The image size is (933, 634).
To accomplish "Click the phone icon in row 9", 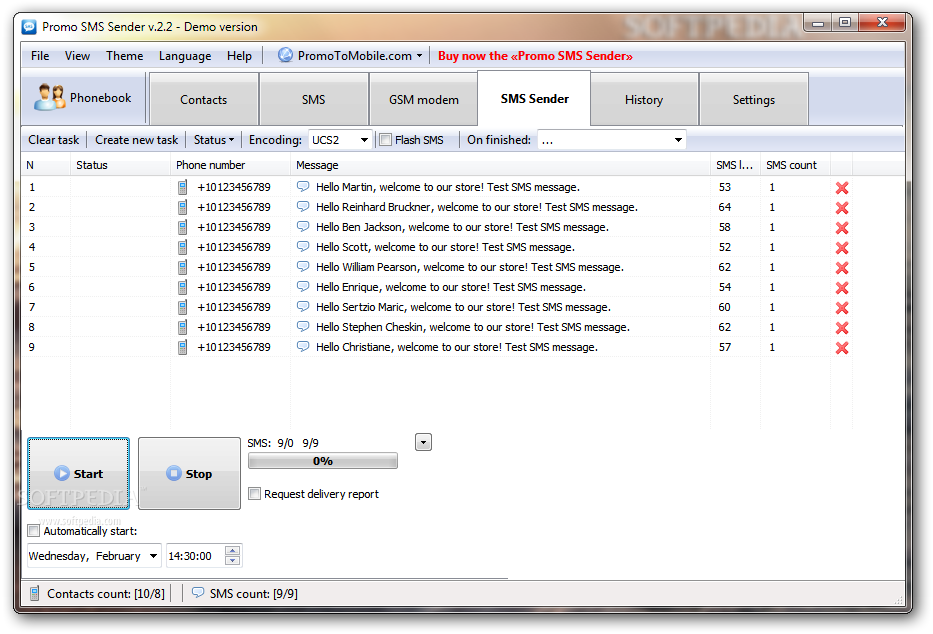I will tap(183, 347).
